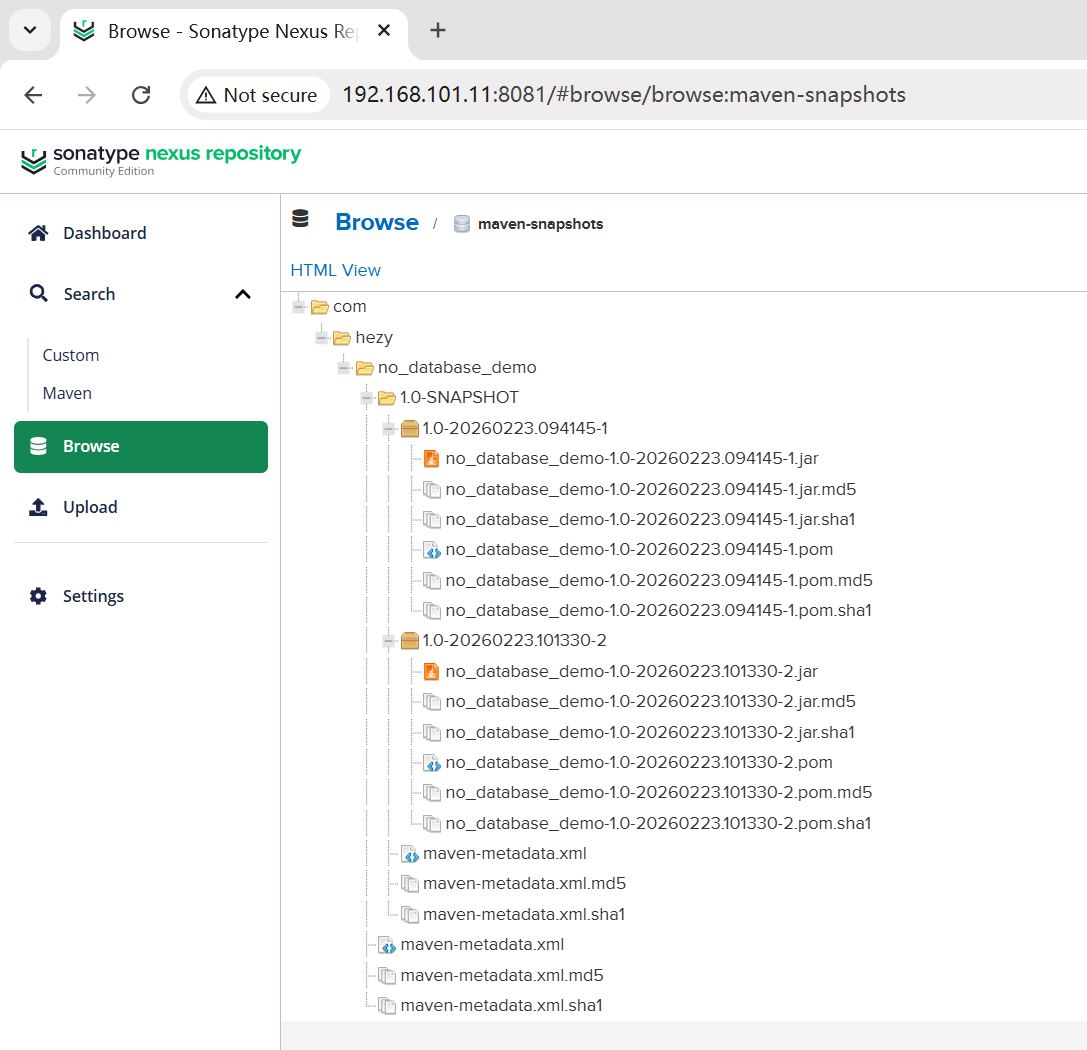Image resolution: width=1087 pixels, height=1050 pixels.
Task: Select the Browse - Sonatype Nexus browser tab
Action: [x=232, y=31]
